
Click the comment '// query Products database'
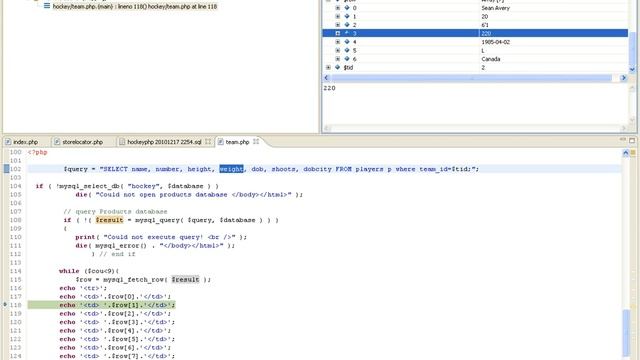(115, 211)
